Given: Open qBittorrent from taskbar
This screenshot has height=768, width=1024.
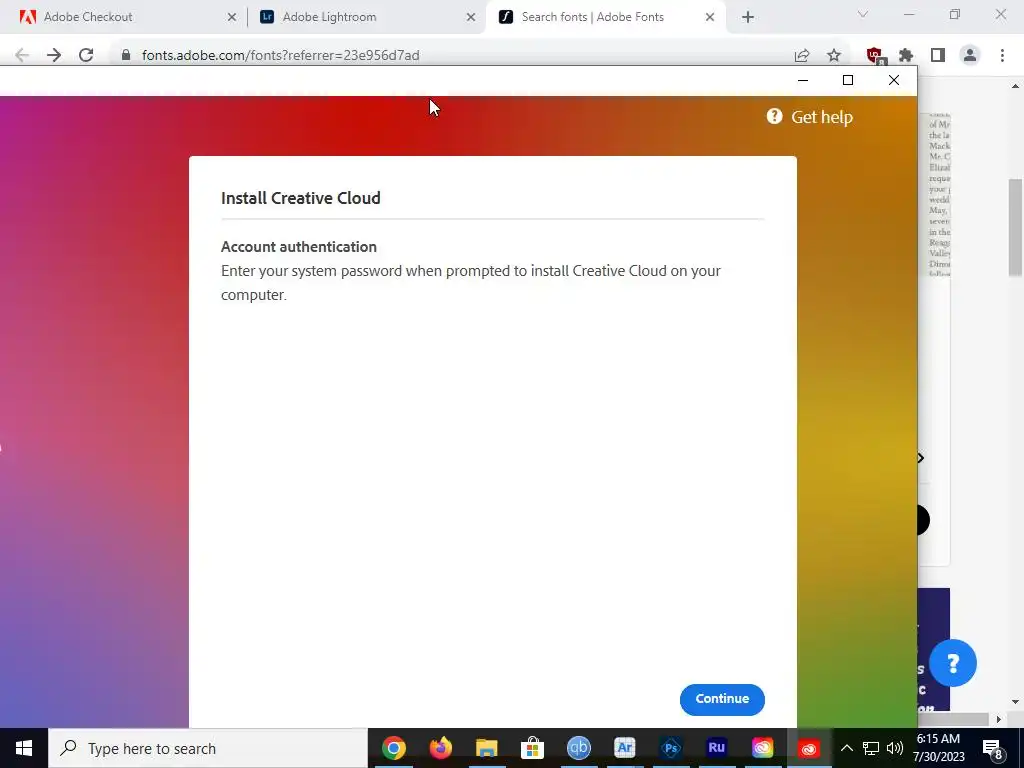Looking at the screenshot, I should coord(579,748).
